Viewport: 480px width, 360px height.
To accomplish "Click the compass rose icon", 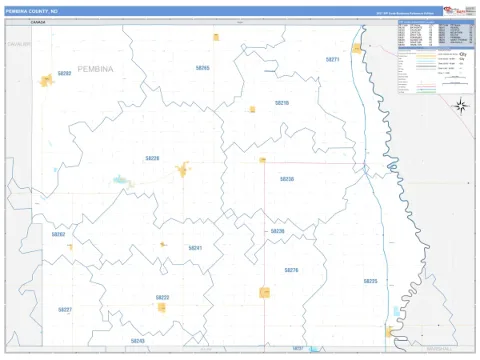I will 461,106.
